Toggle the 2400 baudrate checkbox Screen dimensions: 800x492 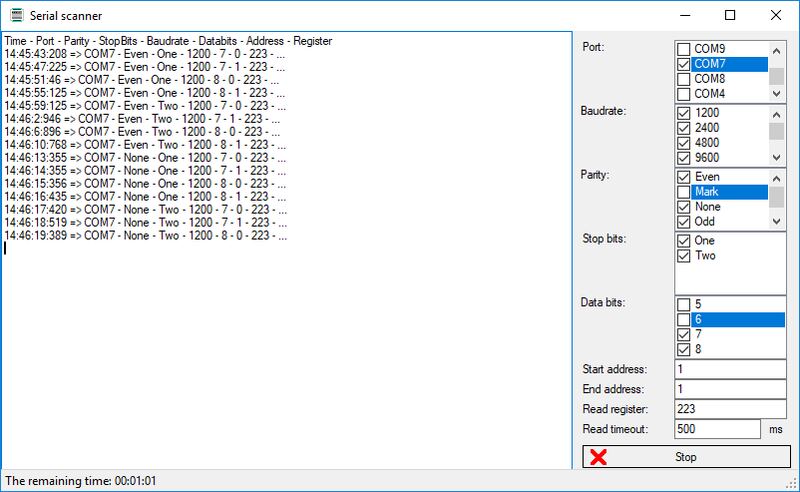point(684,128)
